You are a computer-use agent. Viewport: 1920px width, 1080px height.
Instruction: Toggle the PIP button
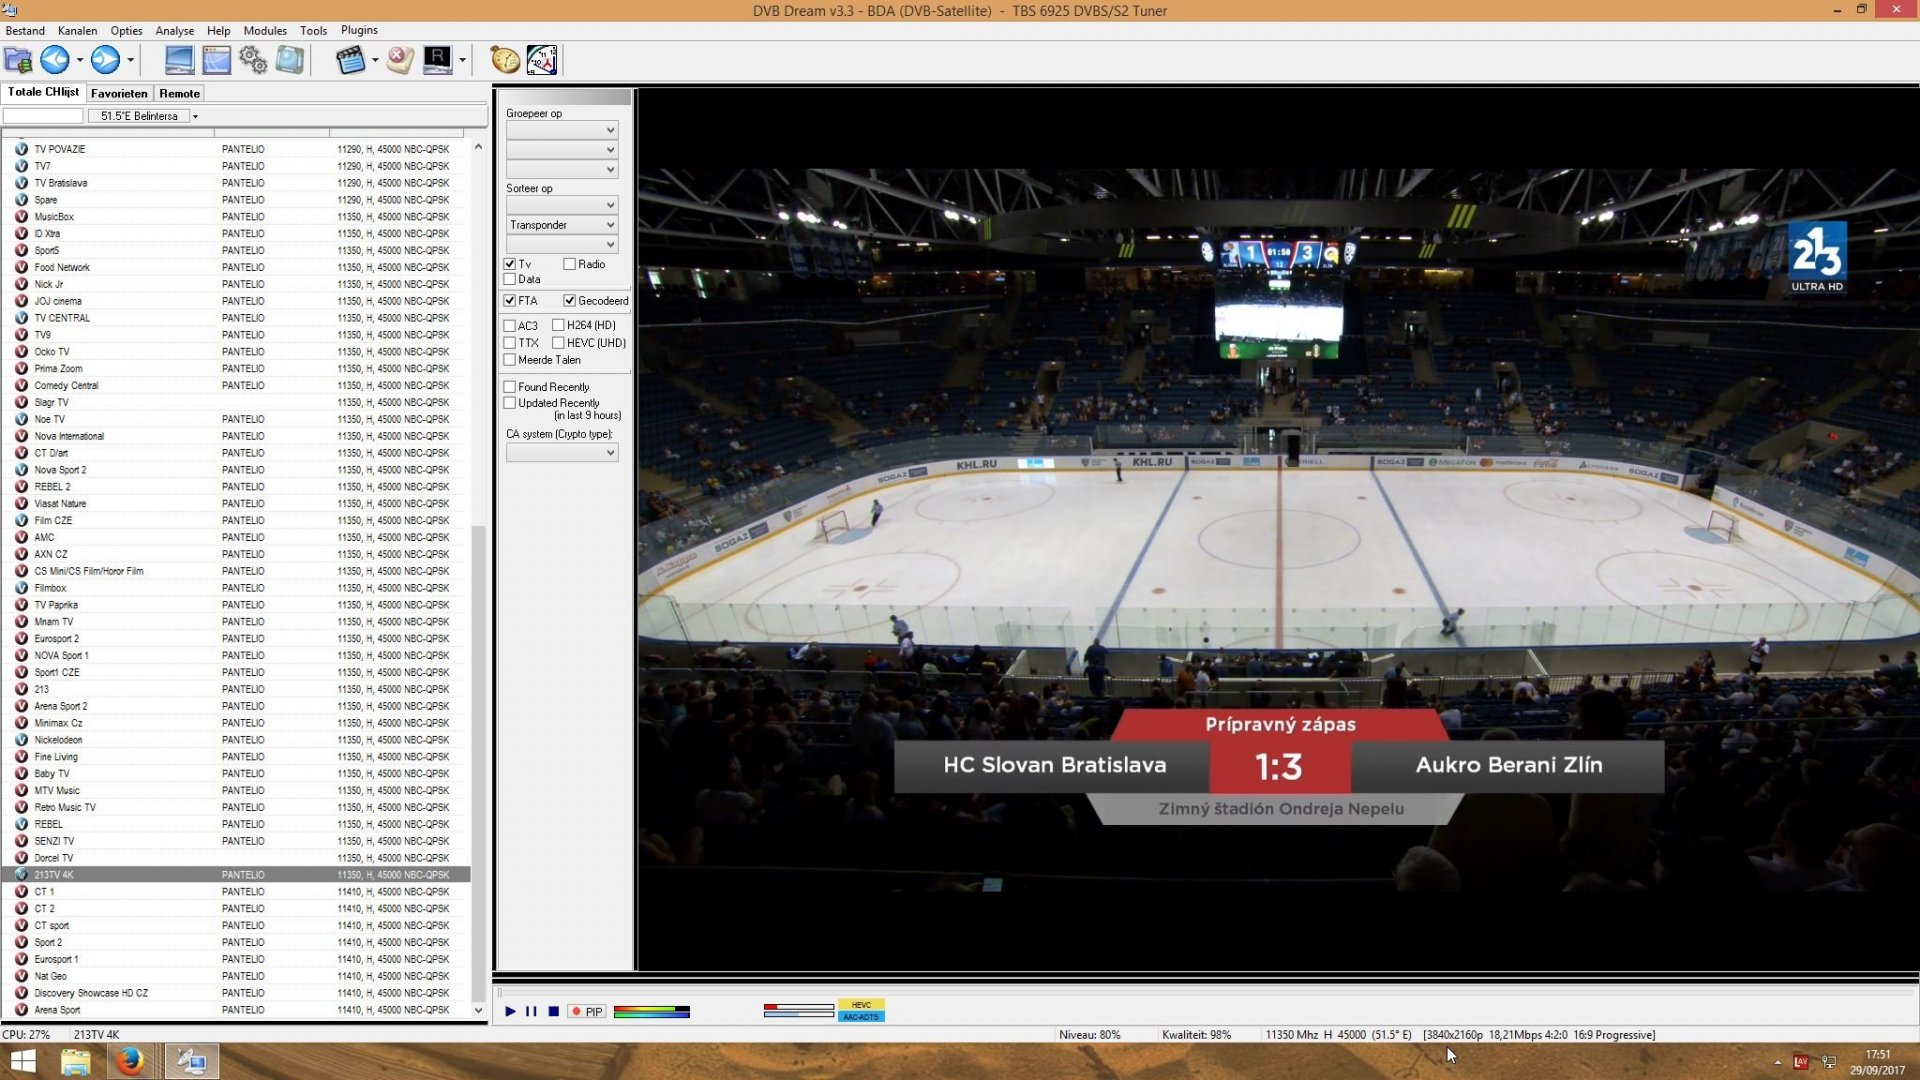[587, 1012]
